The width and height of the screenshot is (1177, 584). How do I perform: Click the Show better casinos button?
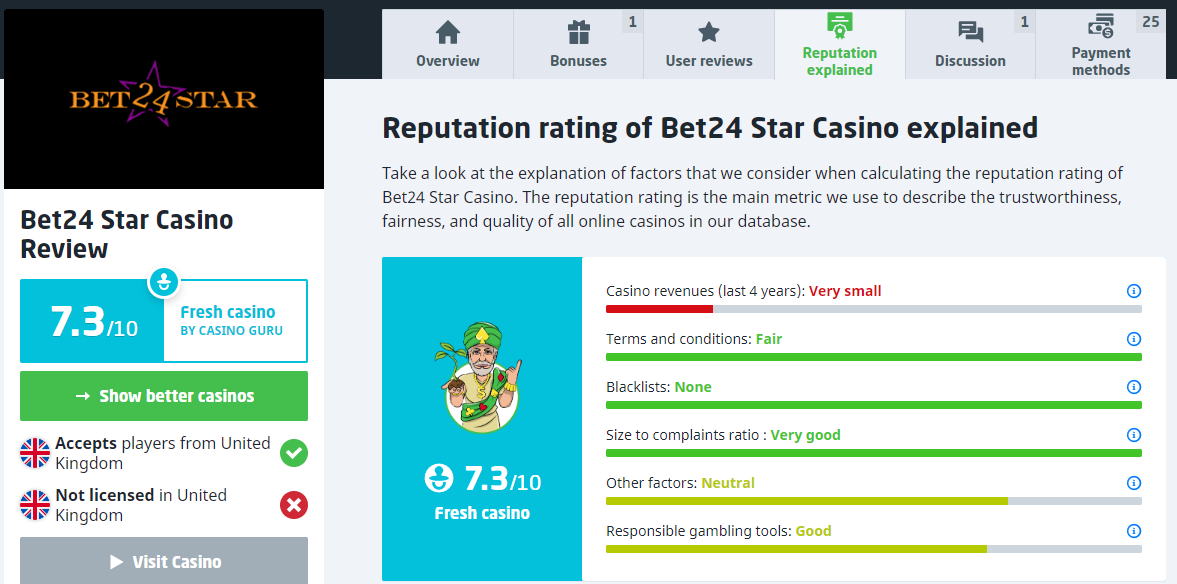point(164,396)
